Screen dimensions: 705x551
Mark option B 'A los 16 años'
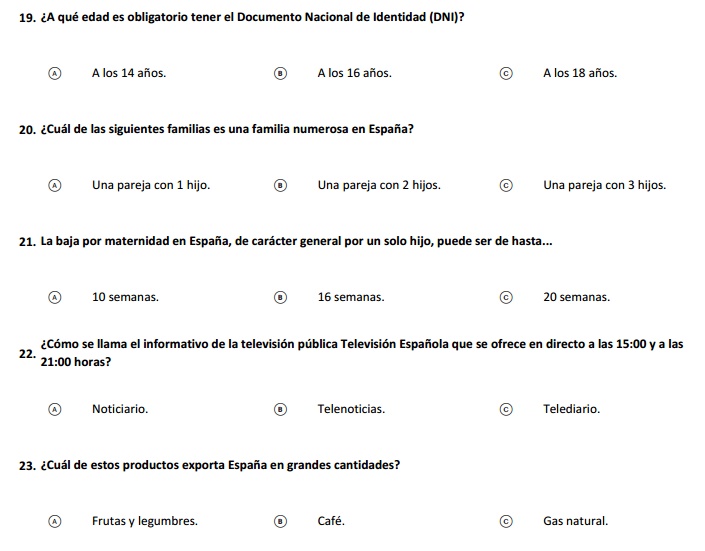click(x=280, y=73)
